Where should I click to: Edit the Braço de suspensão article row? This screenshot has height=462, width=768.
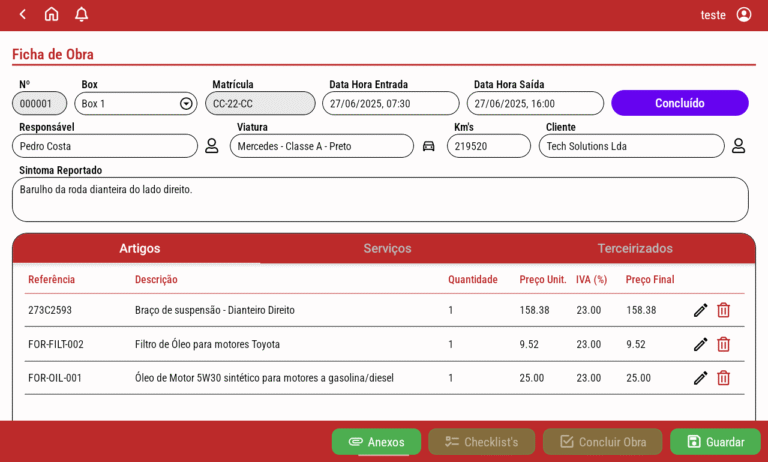[700, 310]
